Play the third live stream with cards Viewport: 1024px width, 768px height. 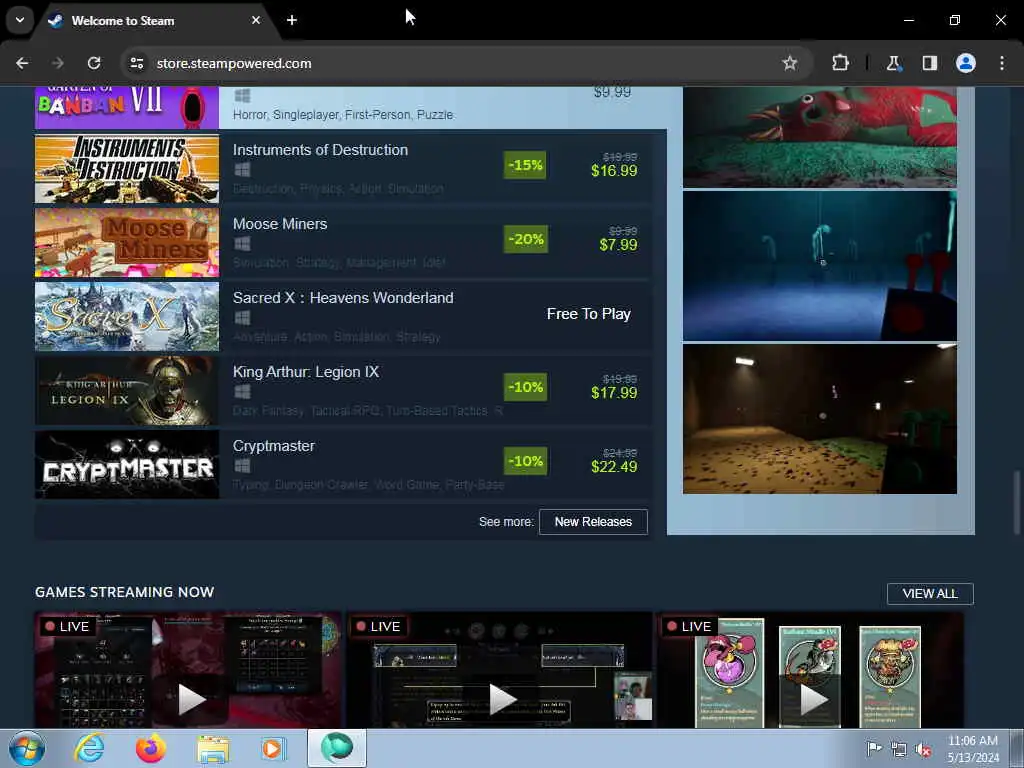coord(812,699)
